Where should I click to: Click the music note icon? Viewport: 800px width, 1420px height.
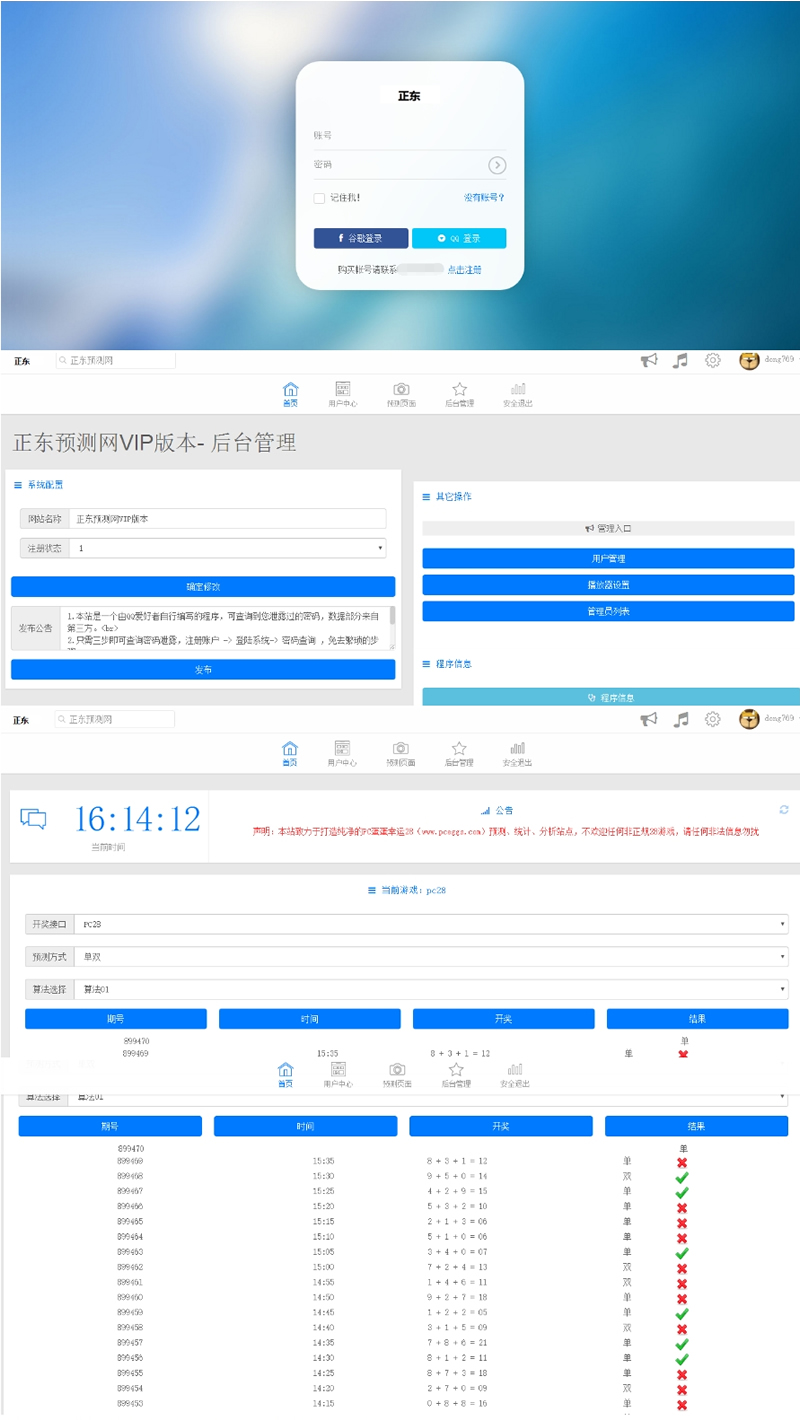click(681, 361)
